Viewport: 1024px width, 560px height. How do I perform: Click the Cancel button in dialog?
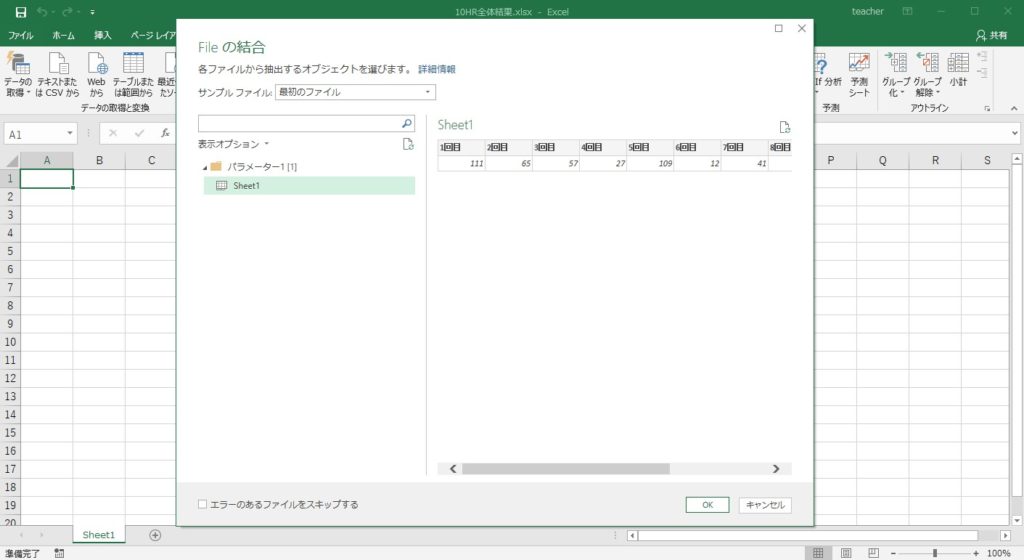pos(765,505)
